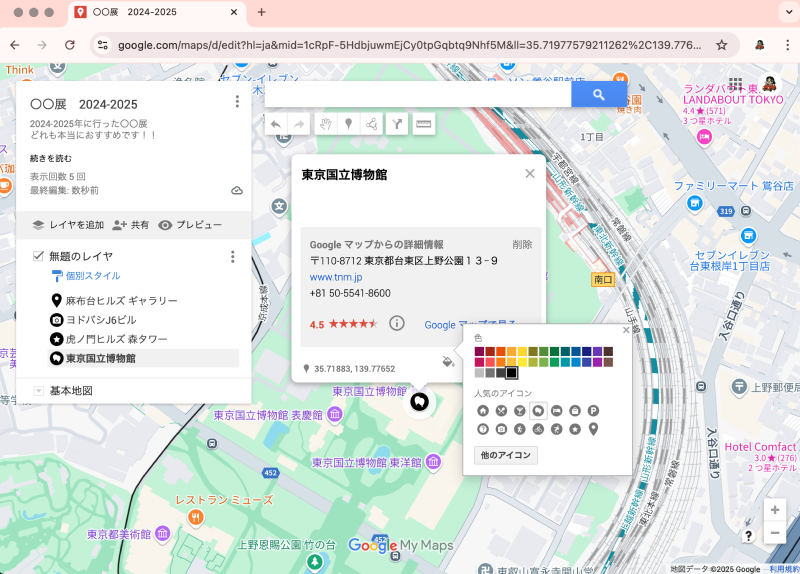Click レイヤを追加 to add a layer
Viewport: 800px width, 574px height.
point(68,225)
